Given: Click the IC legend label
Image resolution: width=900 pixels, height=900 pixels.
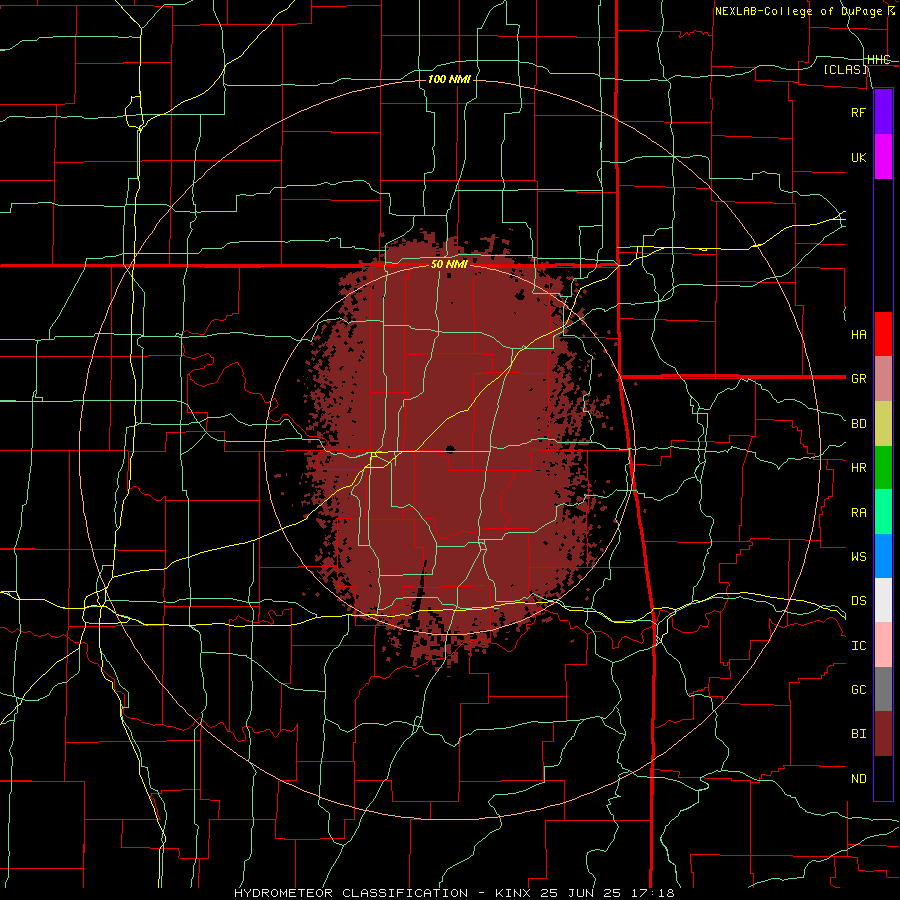Looking at the screenshot, I should coord(859,646).
